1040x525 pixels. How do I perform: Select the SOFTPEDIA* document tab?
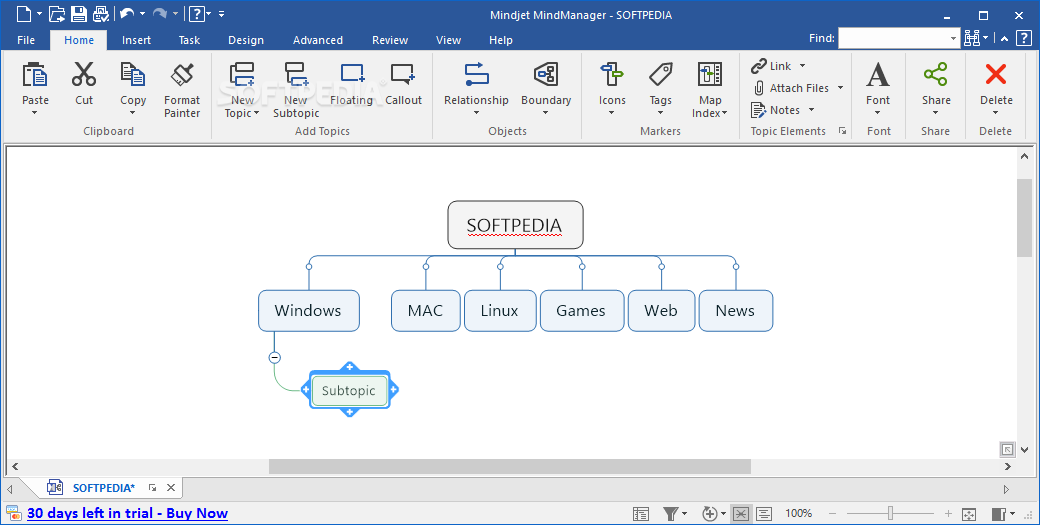103,488
